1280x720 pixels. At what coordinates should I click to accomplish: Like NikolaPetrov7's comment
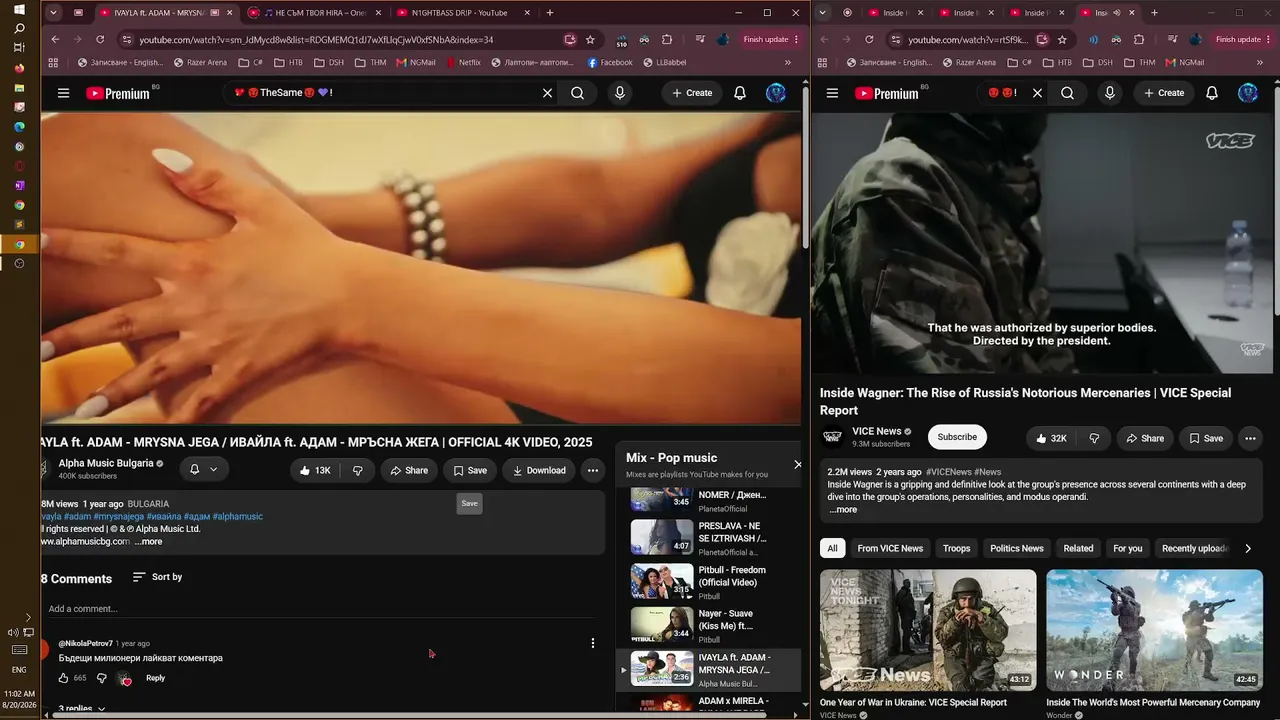click(63, 678)
